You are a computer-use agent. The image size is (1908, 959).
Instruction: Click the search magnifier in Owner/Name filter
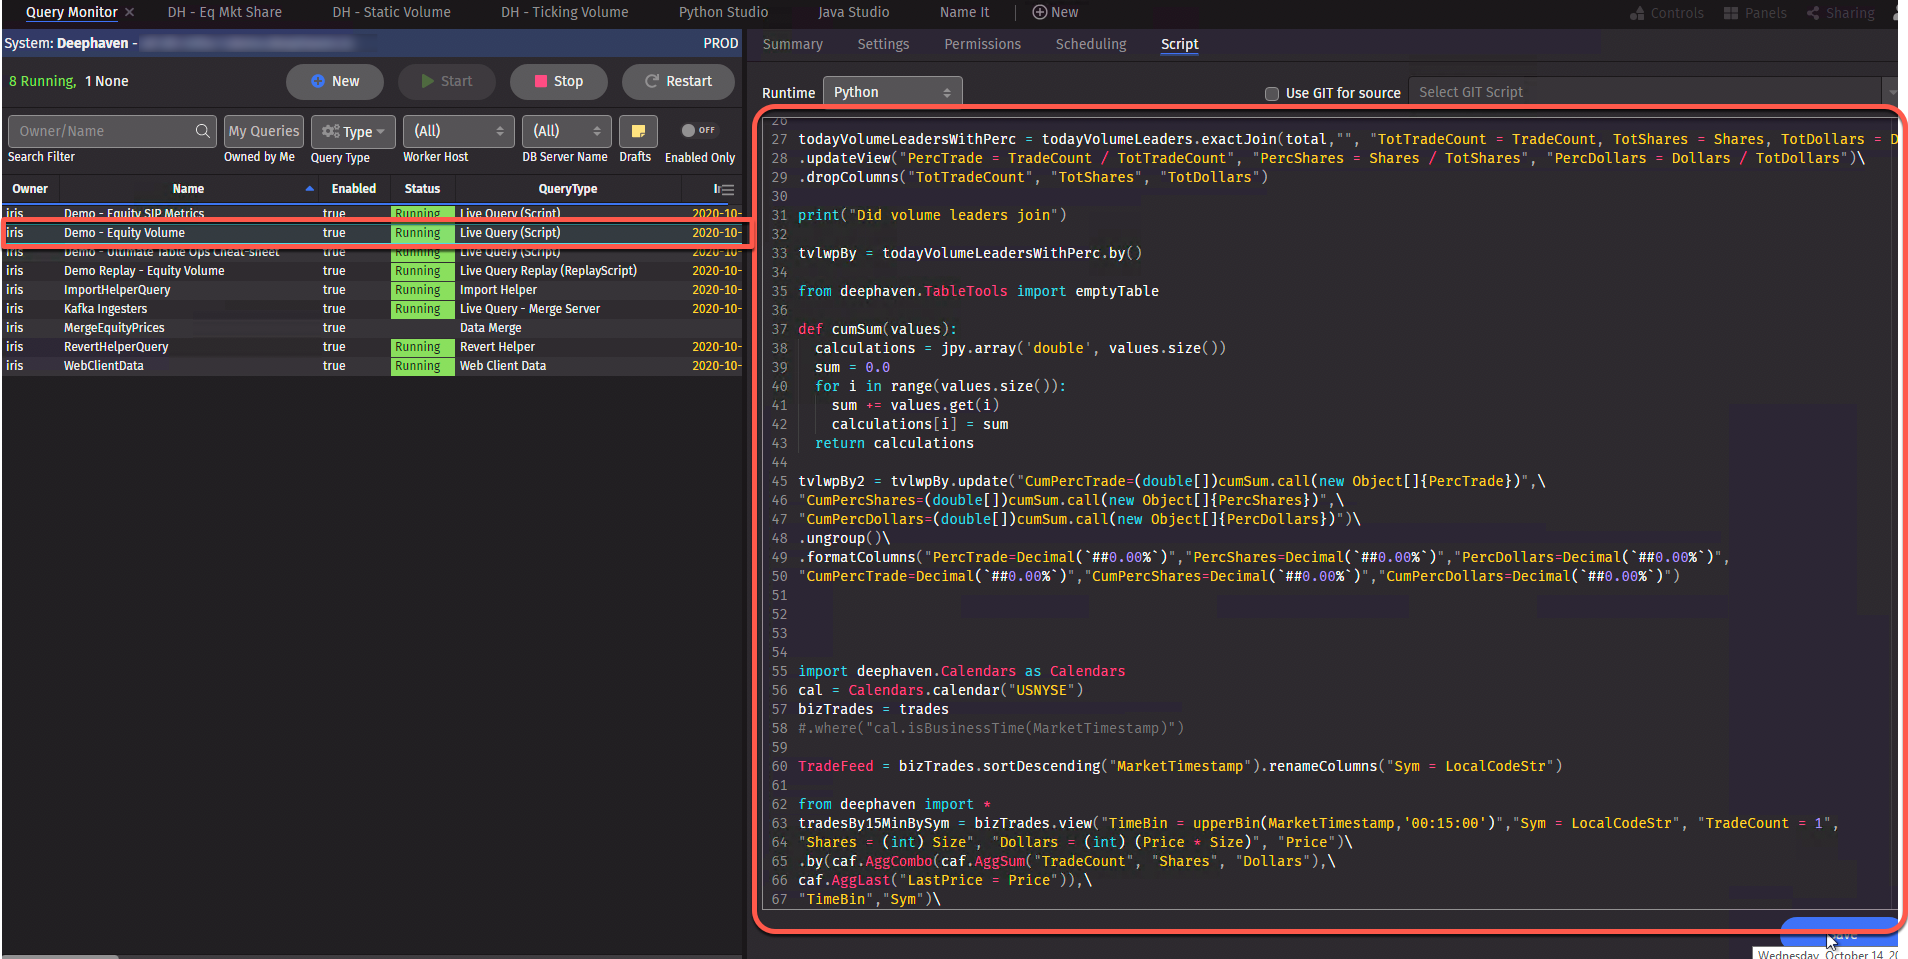[x=202, y=131]
